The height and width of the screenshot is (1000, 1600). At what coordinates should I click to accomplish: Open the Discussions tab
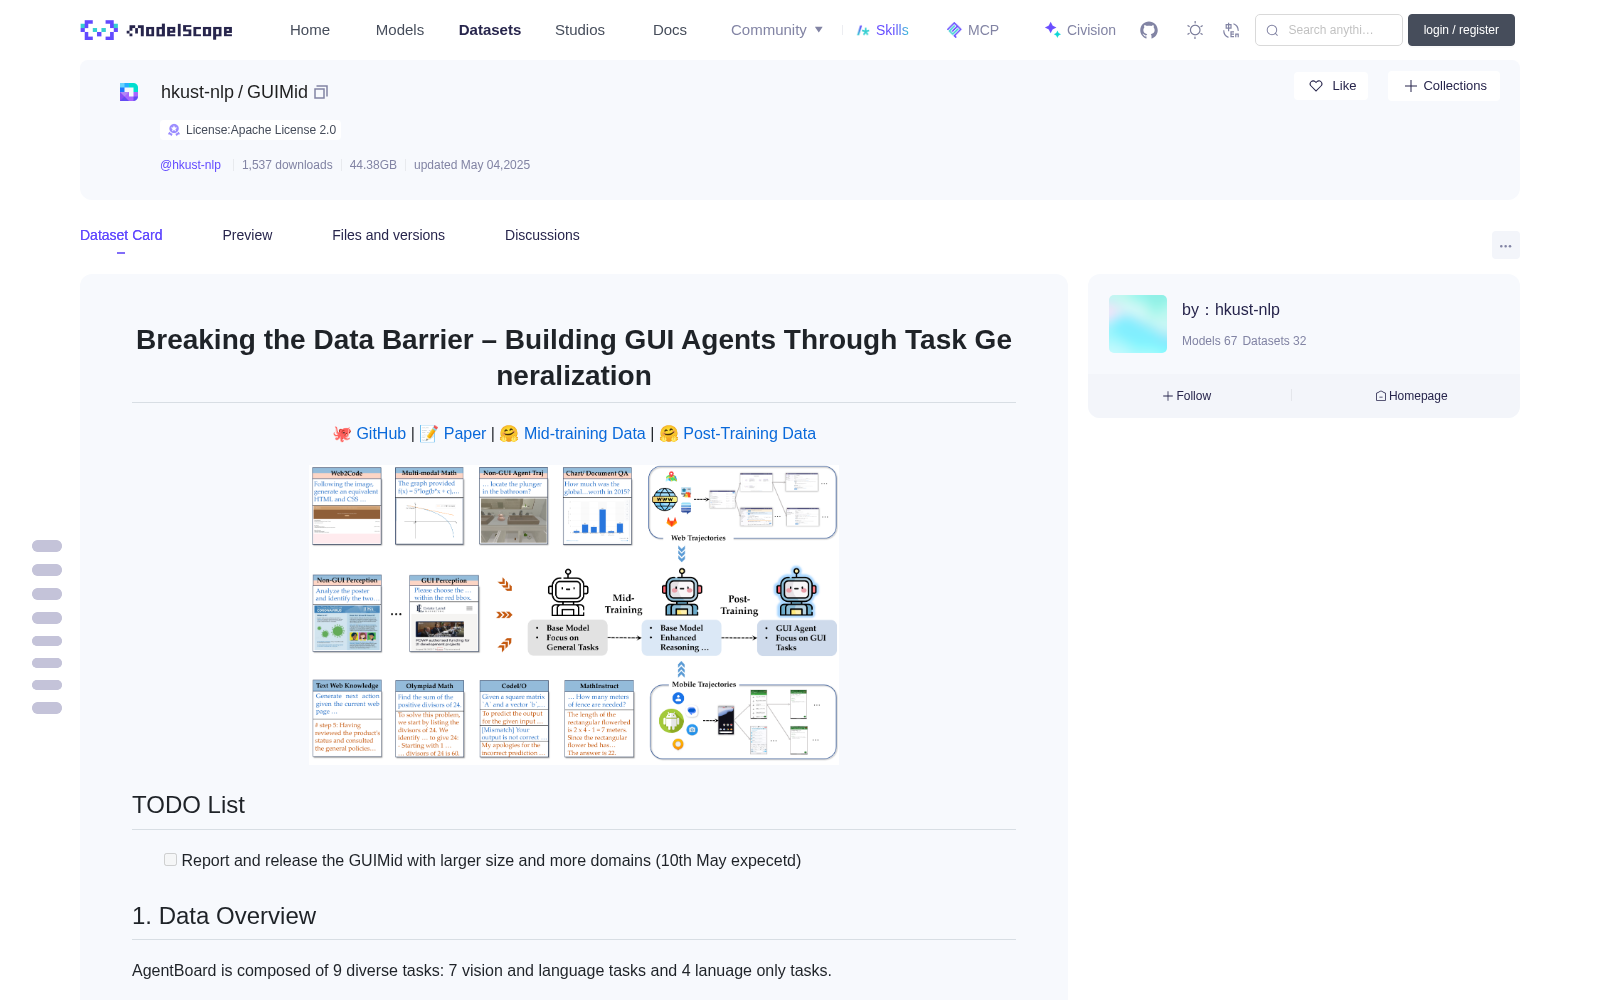542,235
